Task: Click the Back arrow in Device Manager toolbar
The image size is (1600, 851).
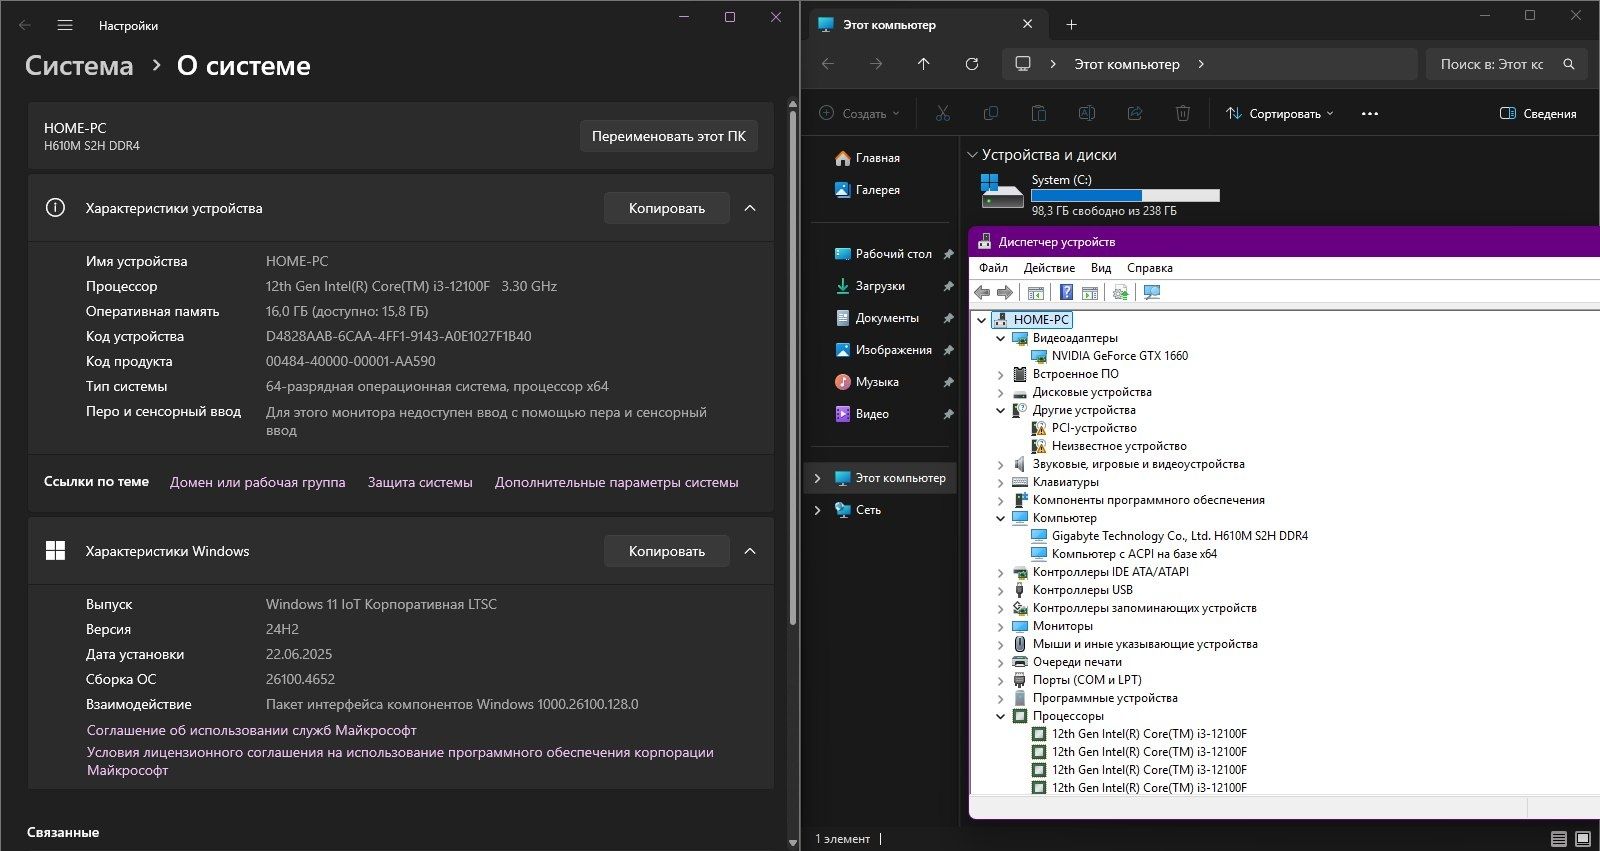Action: point(982,292)
